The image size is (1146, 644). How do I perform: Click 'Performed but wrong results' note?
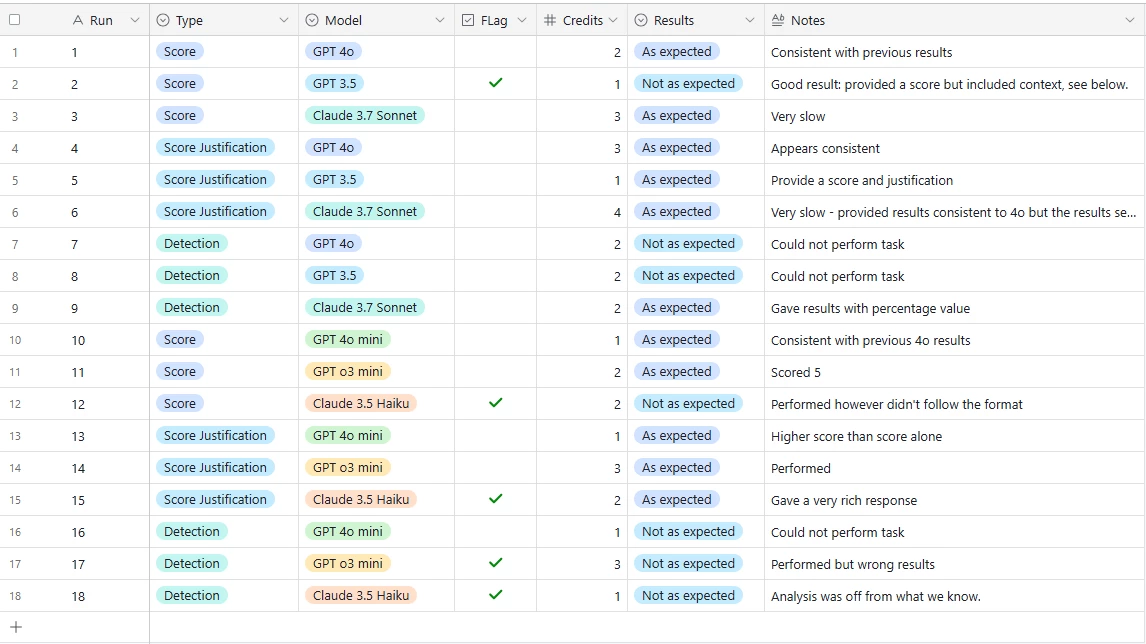point(852,564)
